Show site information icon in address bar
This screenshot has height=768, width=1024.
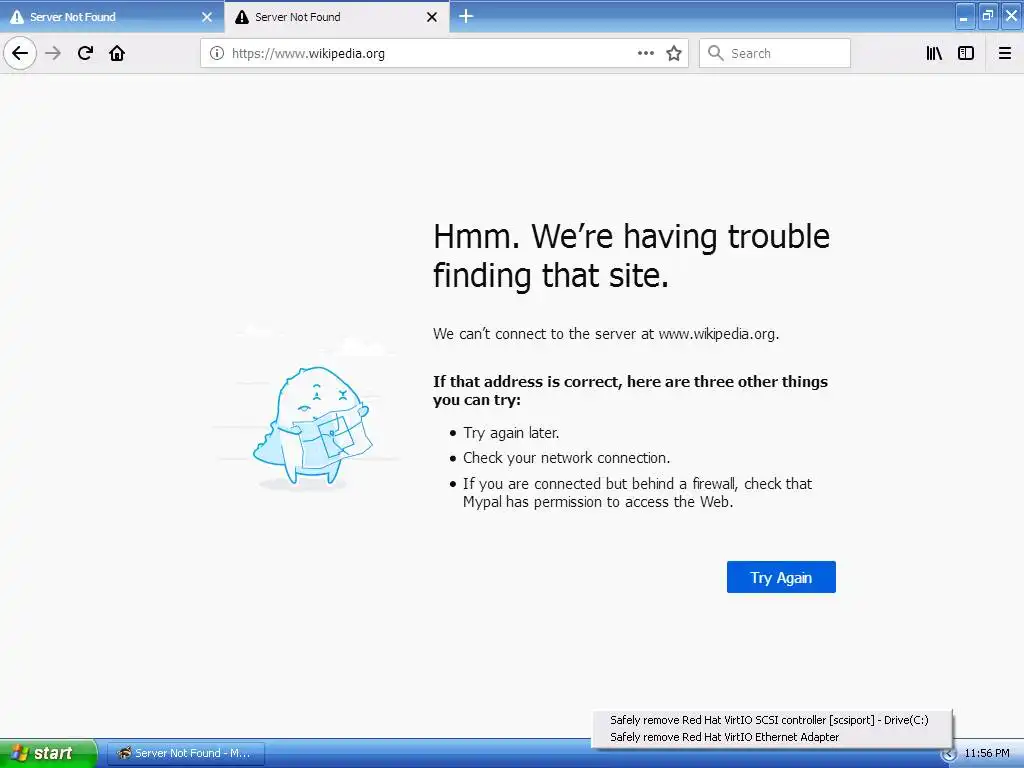(x=217, y=53)
